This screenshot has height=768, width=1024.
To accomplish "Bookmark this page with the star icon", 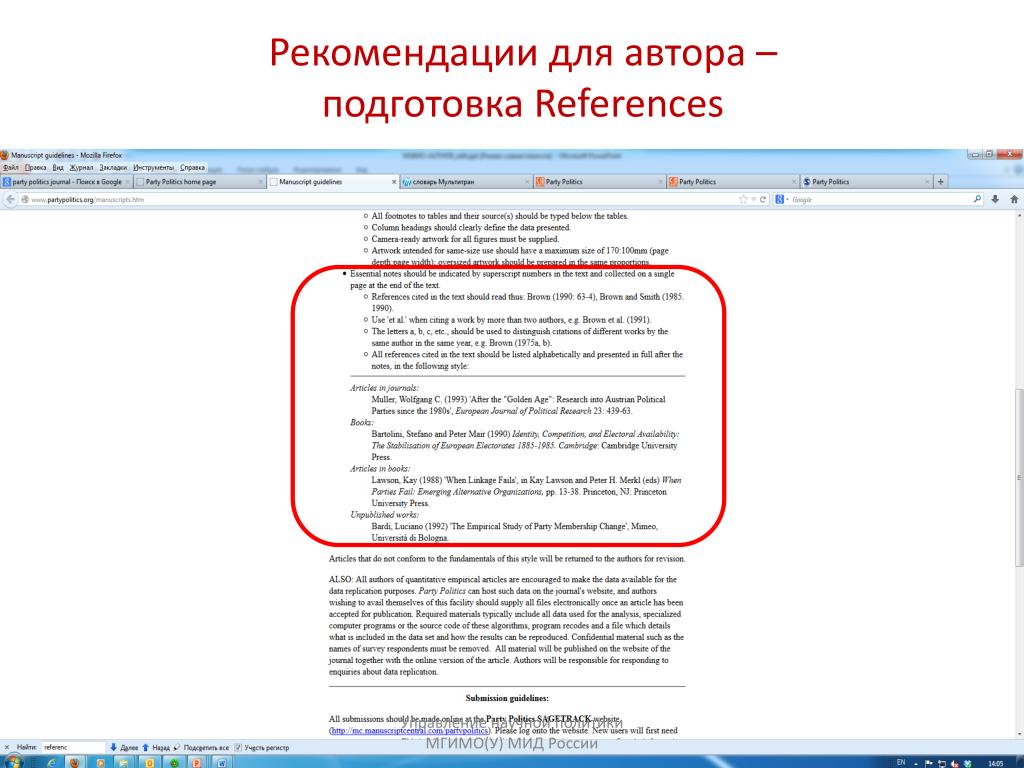I will pos(743,200).
